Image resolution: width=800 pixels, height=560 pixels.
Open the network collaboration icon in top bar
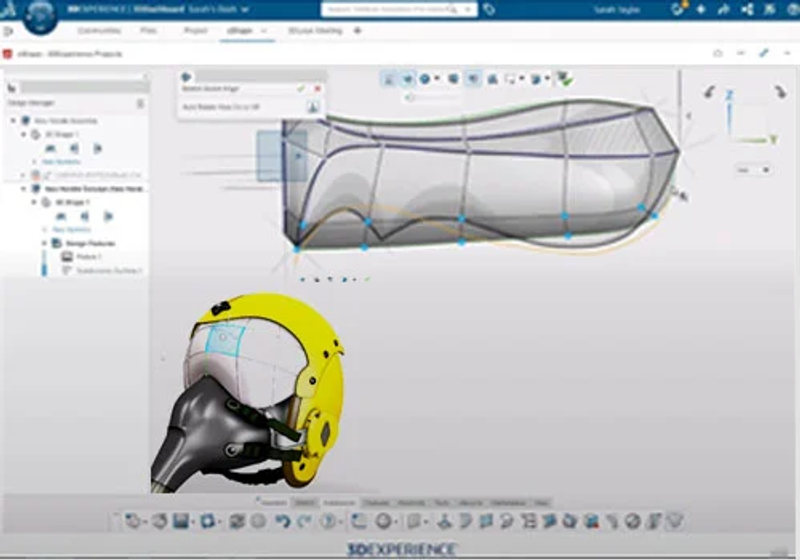coord(747,9)
